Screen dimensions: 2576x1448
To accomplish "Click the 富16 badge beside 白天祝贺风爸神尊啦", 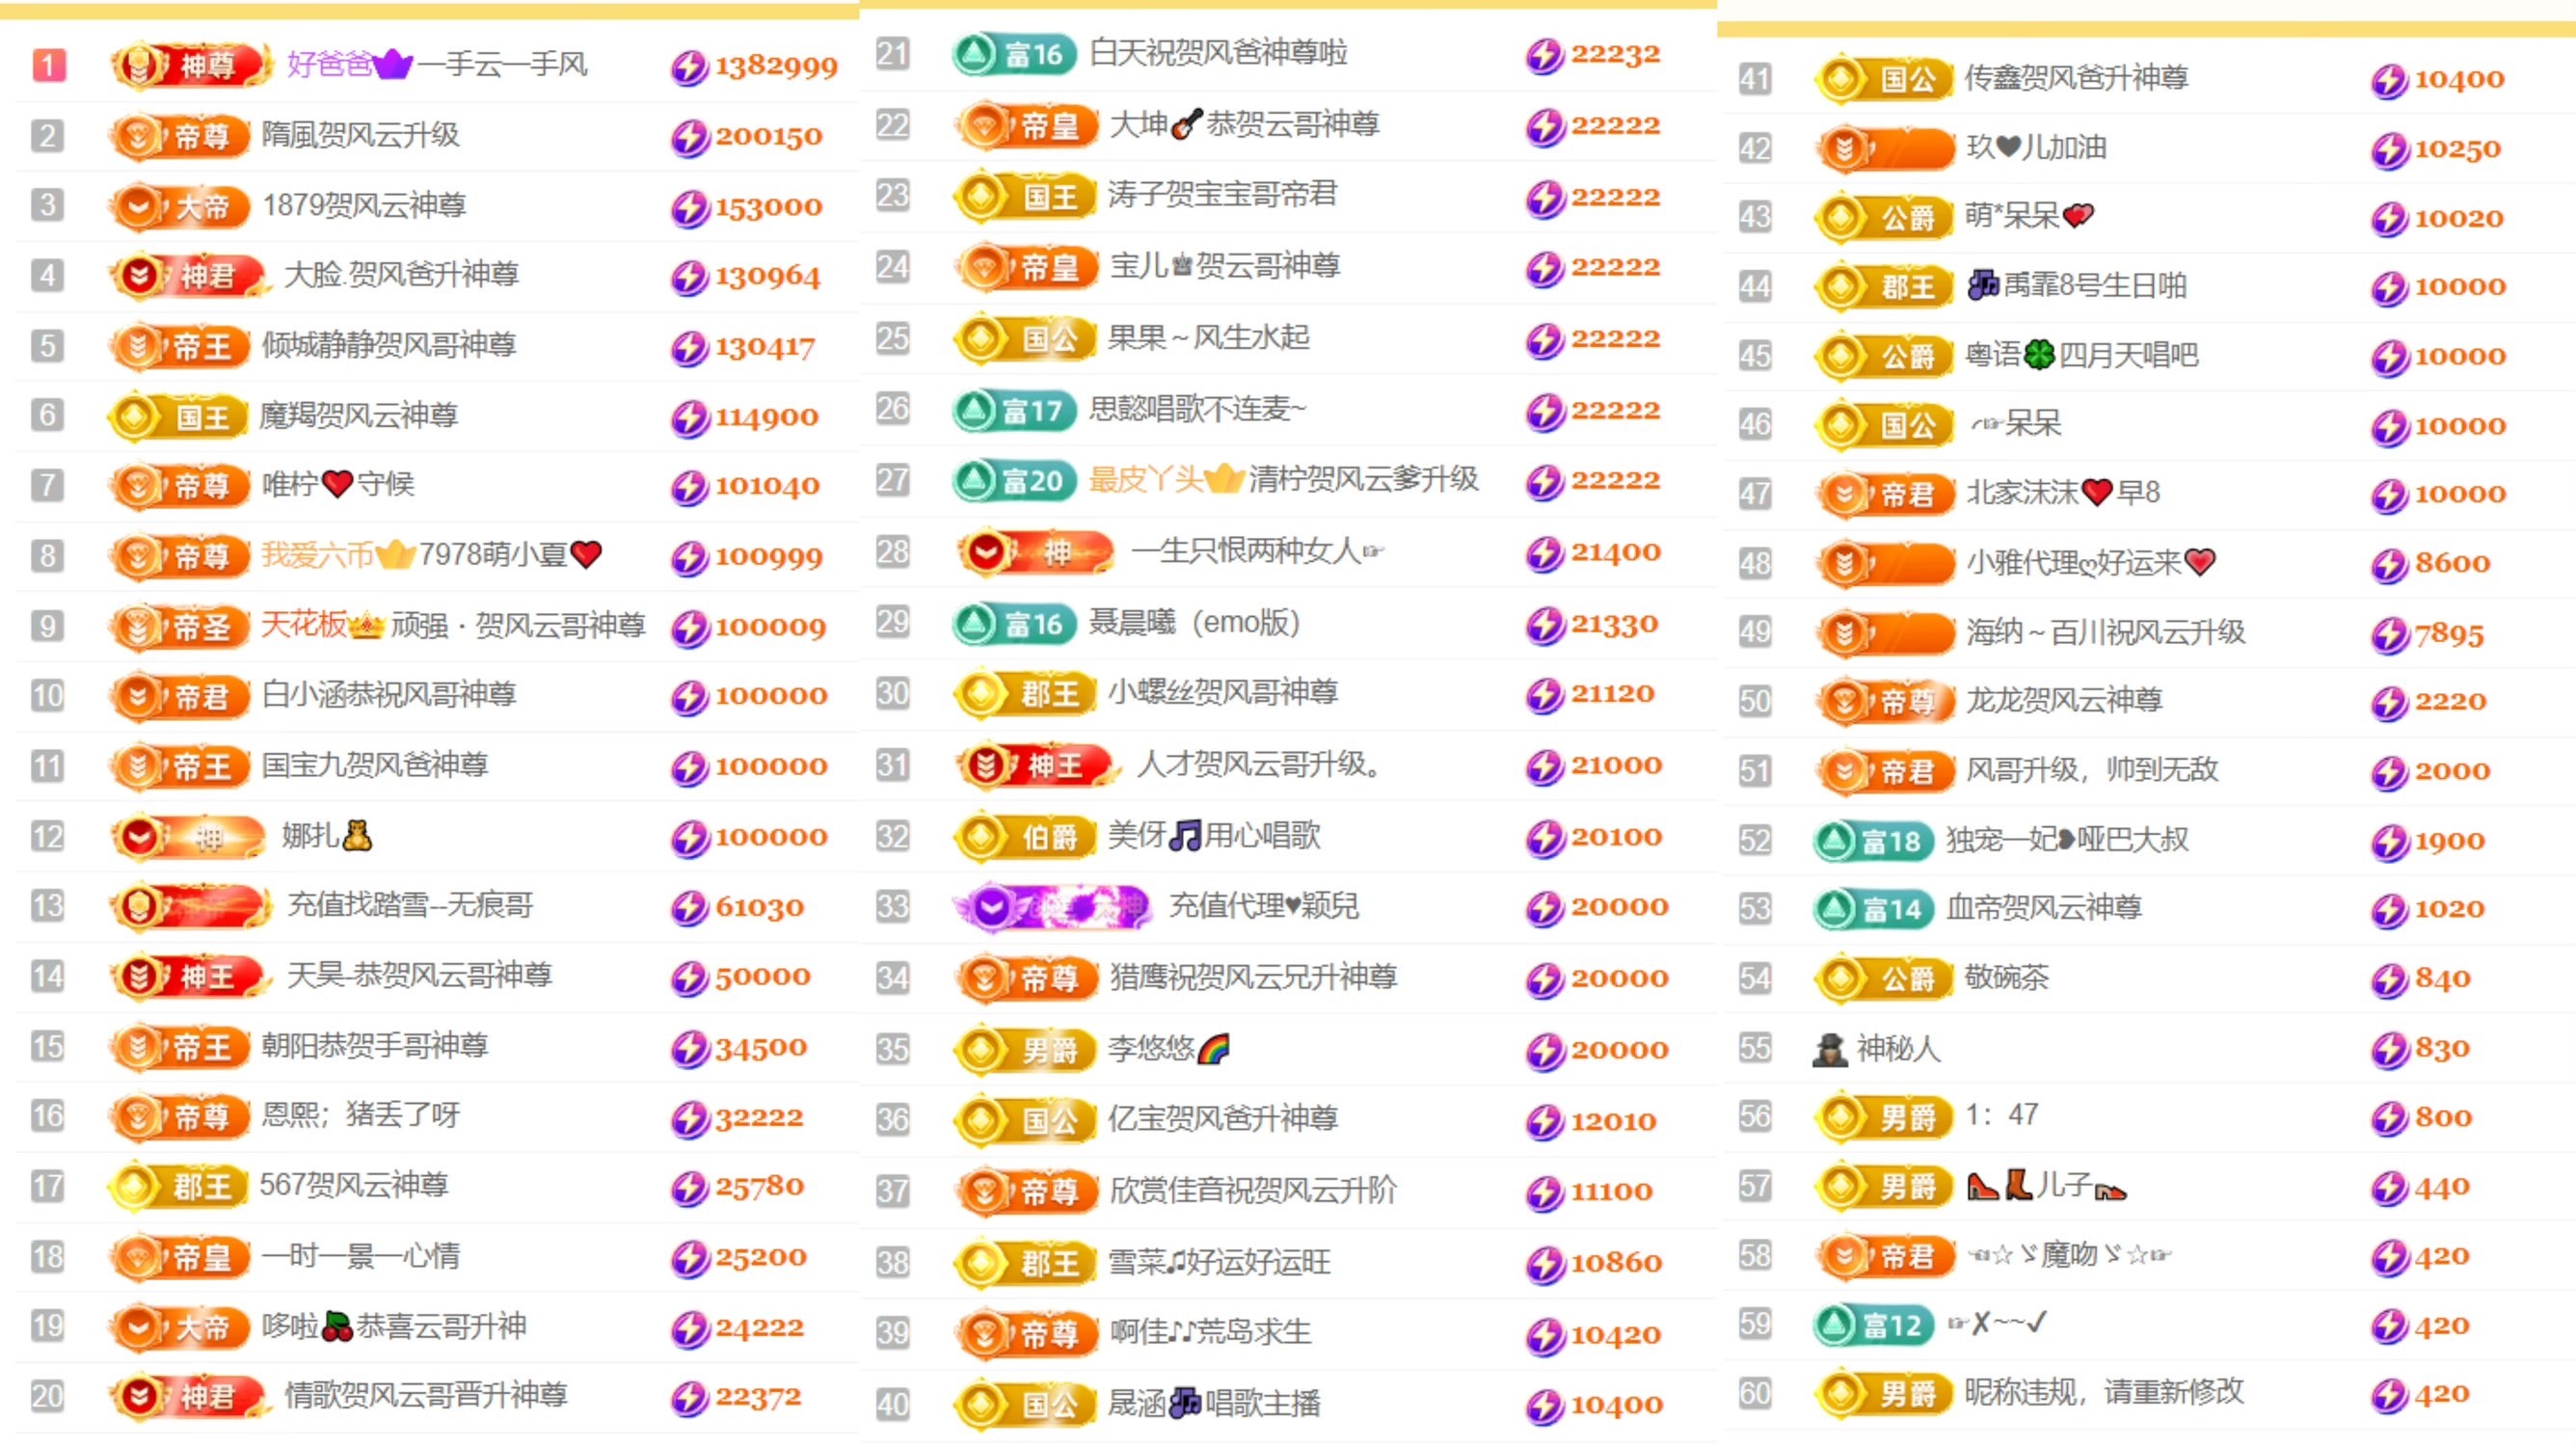I will point(1014,53).
